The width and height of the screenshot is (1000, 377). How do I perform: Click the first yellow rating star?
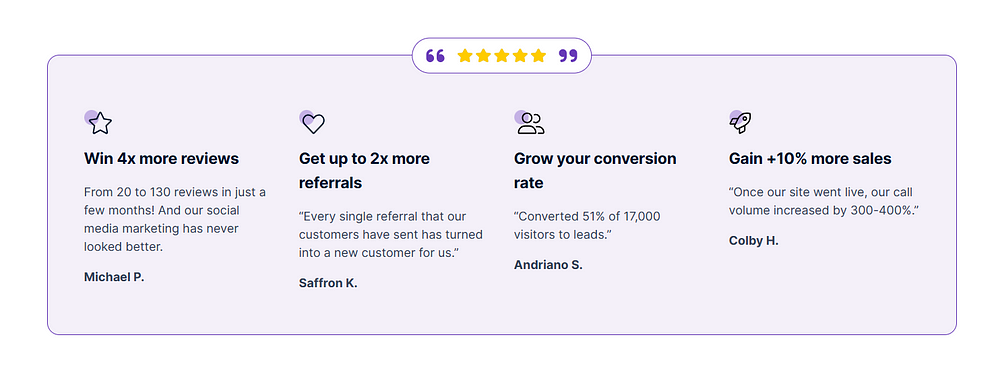(465, 55)
